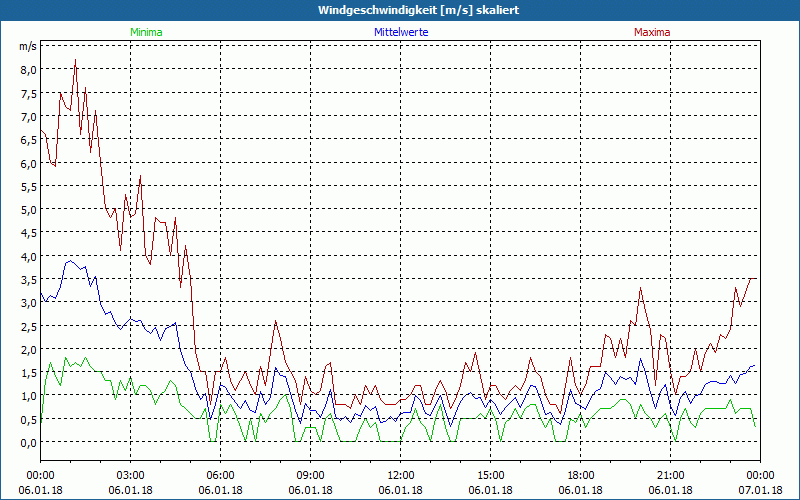Click the red Maxima peak above 8,0

pyautogui.click(x=76, y=60)
